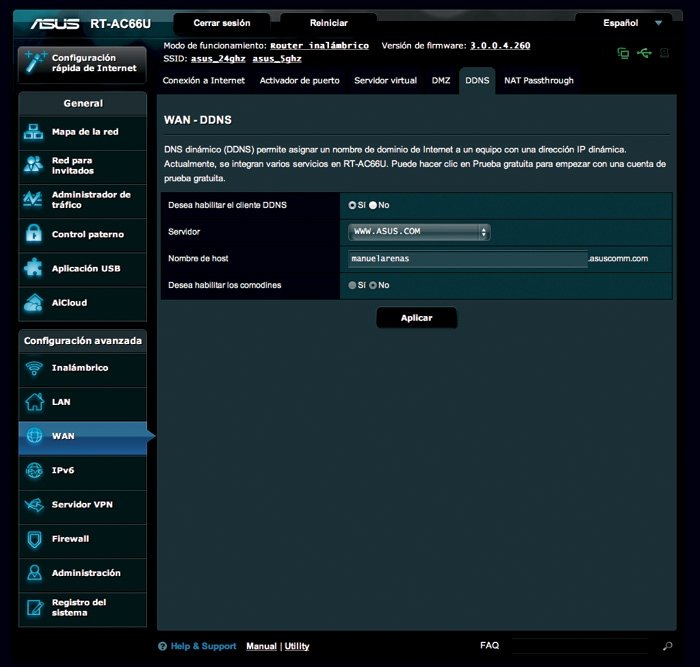Click the Firewall shield icon
Screen dimensions: 700x667
click(x=34, y=539)
